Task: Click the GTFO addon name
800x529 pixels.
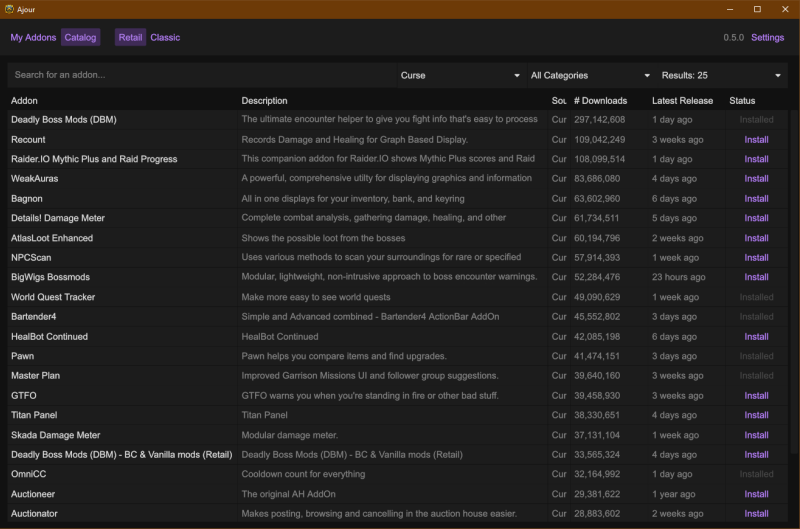Action: coord(23,395)
